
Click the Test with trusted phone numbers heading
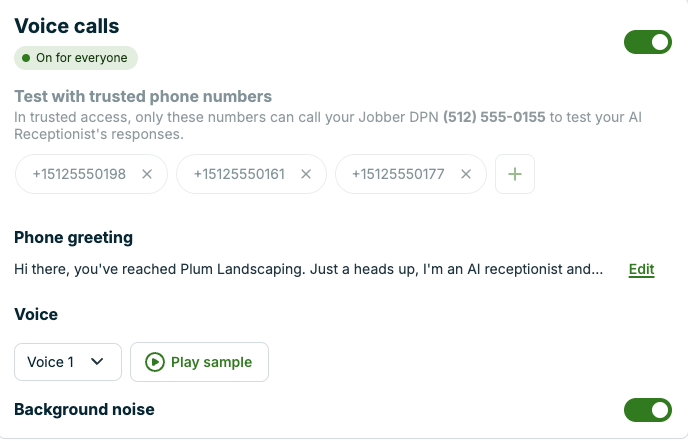142,97
